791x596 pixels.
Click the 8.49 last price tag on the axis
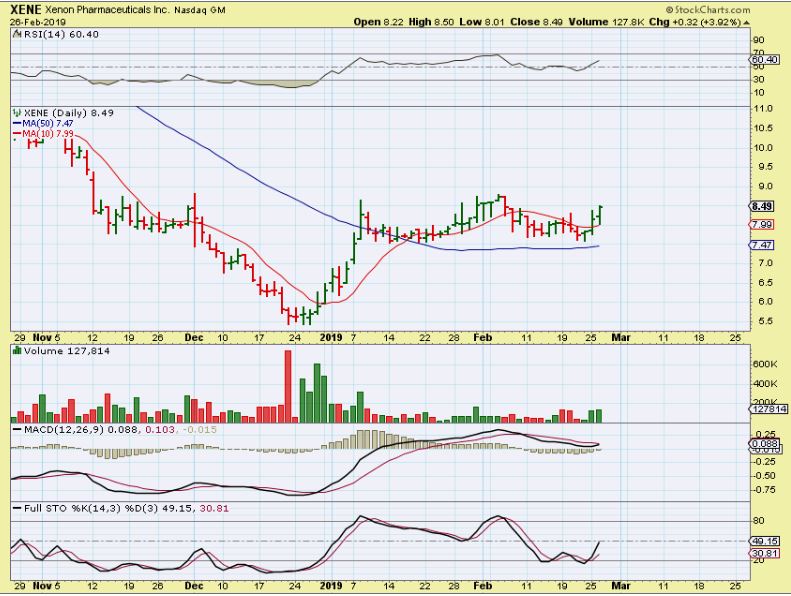tap(762, 206)
